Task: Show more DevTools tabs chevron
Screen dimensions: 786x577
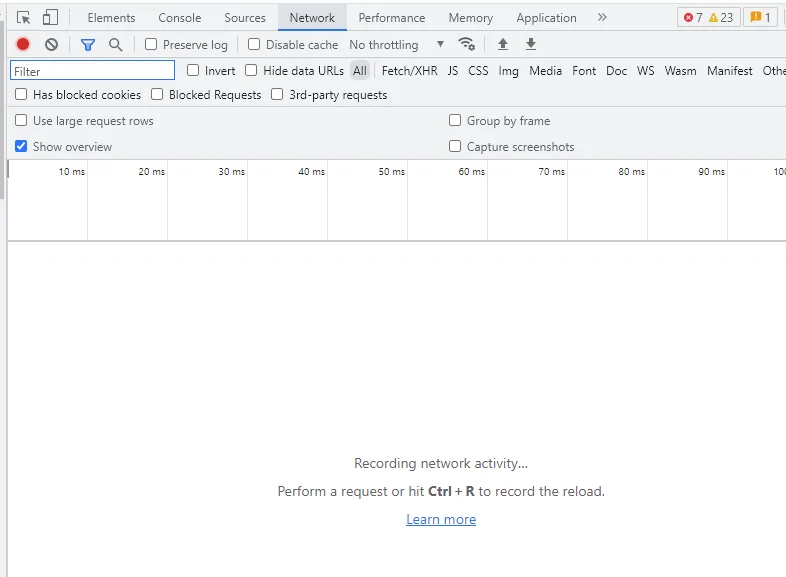Action: [602, 18]
